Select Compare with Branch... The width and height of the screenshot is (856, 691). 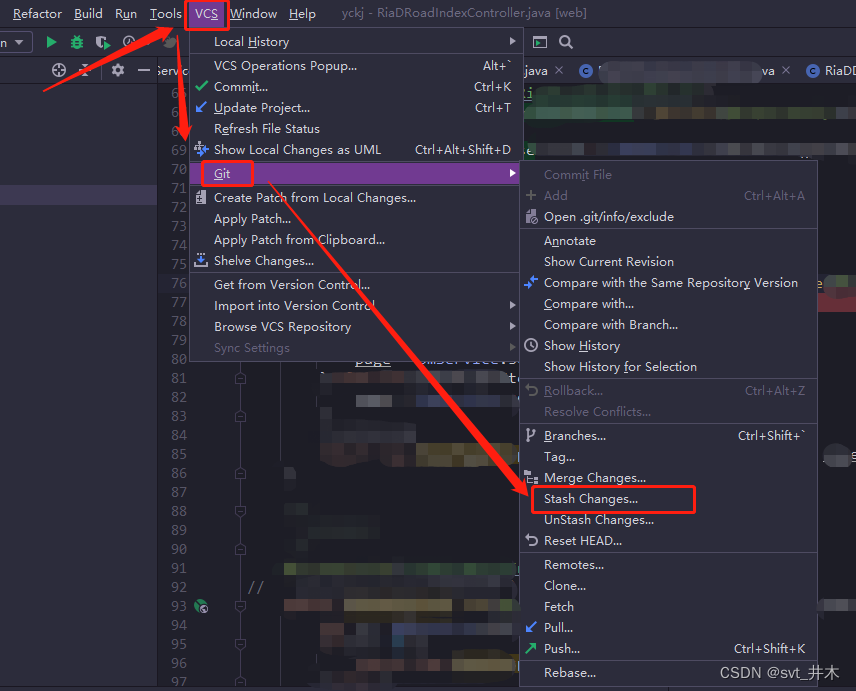[x=668, y=325]
